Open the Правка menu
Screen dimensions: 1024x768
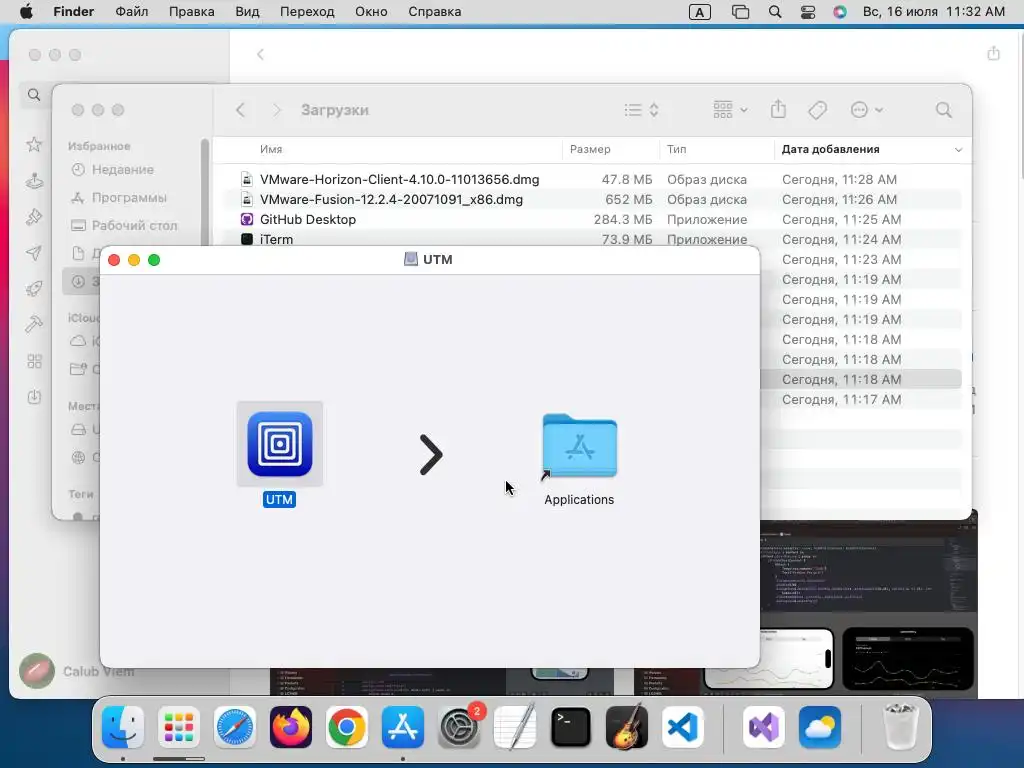191,12
